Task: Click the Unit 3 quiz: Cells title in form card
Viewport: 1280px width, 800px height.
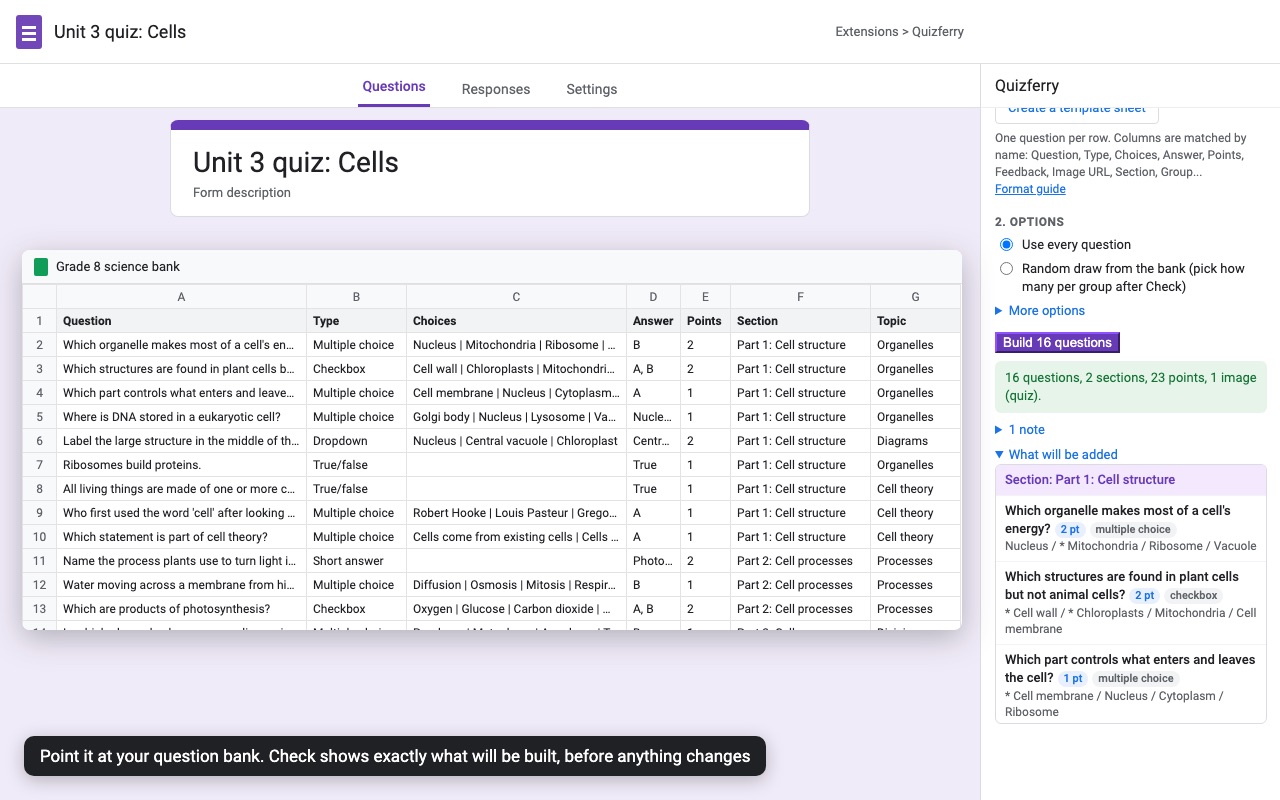Action: point(296,163)
